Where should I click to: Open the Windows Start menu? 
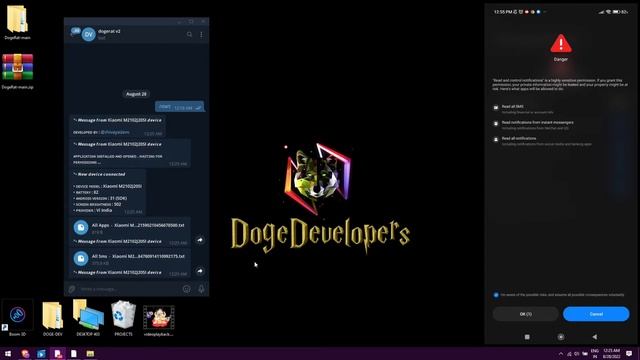(8, 353)
